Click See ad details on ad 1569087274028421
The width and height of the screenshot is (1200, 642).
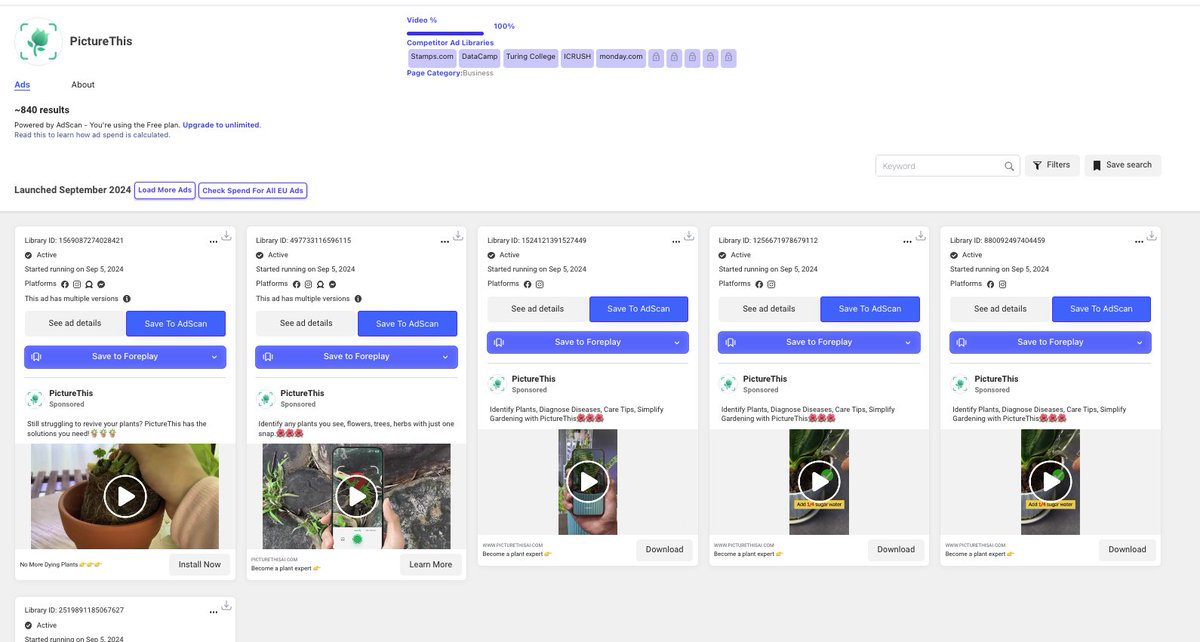point(75,323)
